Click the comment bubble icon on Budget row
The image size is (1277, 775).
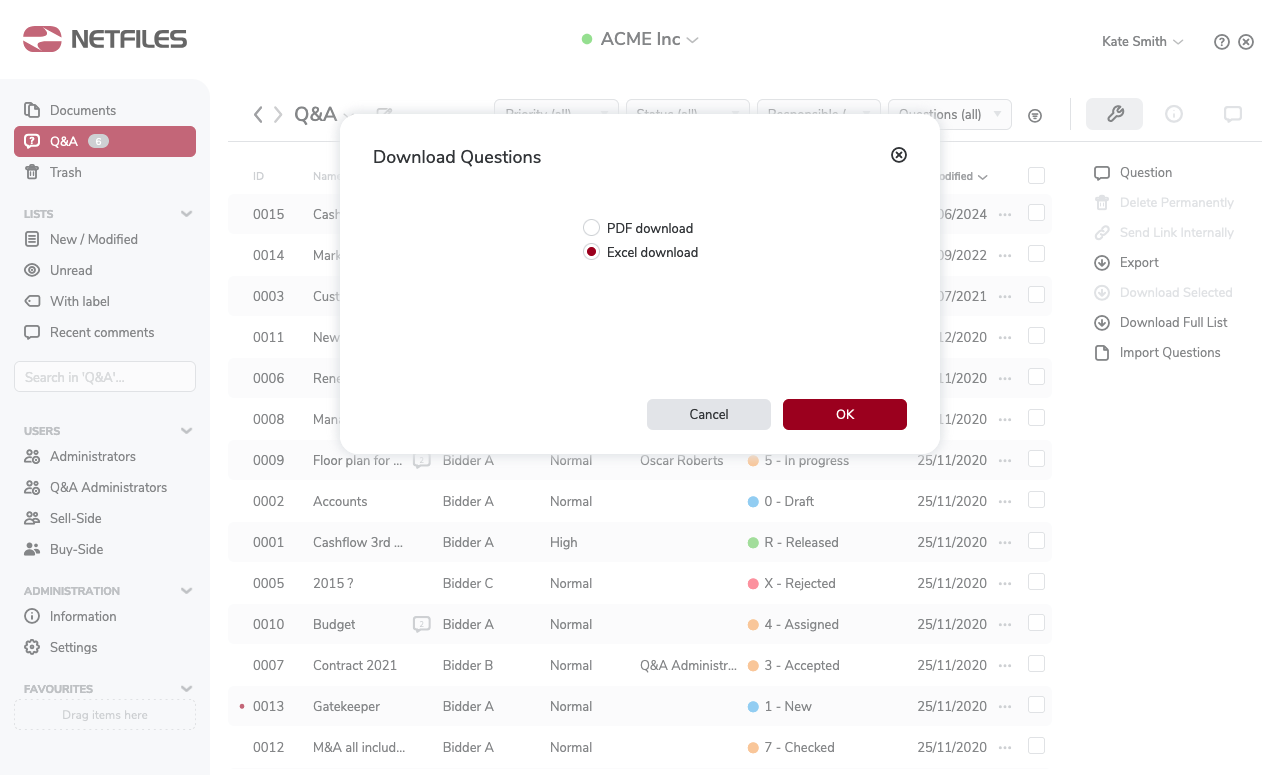point(422,624)
